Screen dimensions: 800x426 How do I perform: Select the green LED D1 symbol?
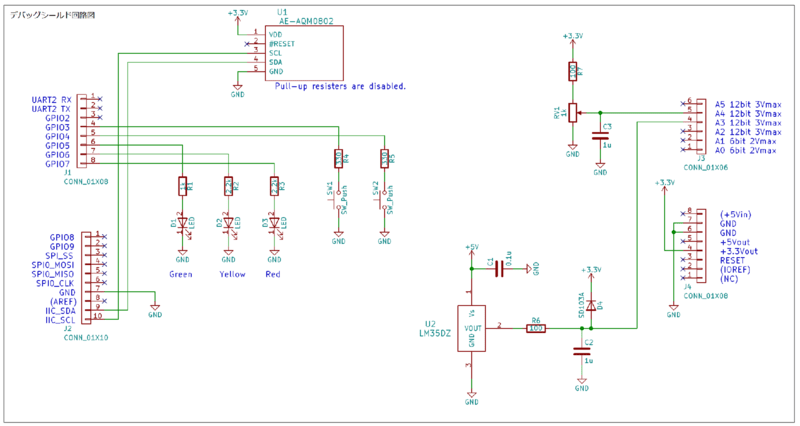(x=183, y=224)
